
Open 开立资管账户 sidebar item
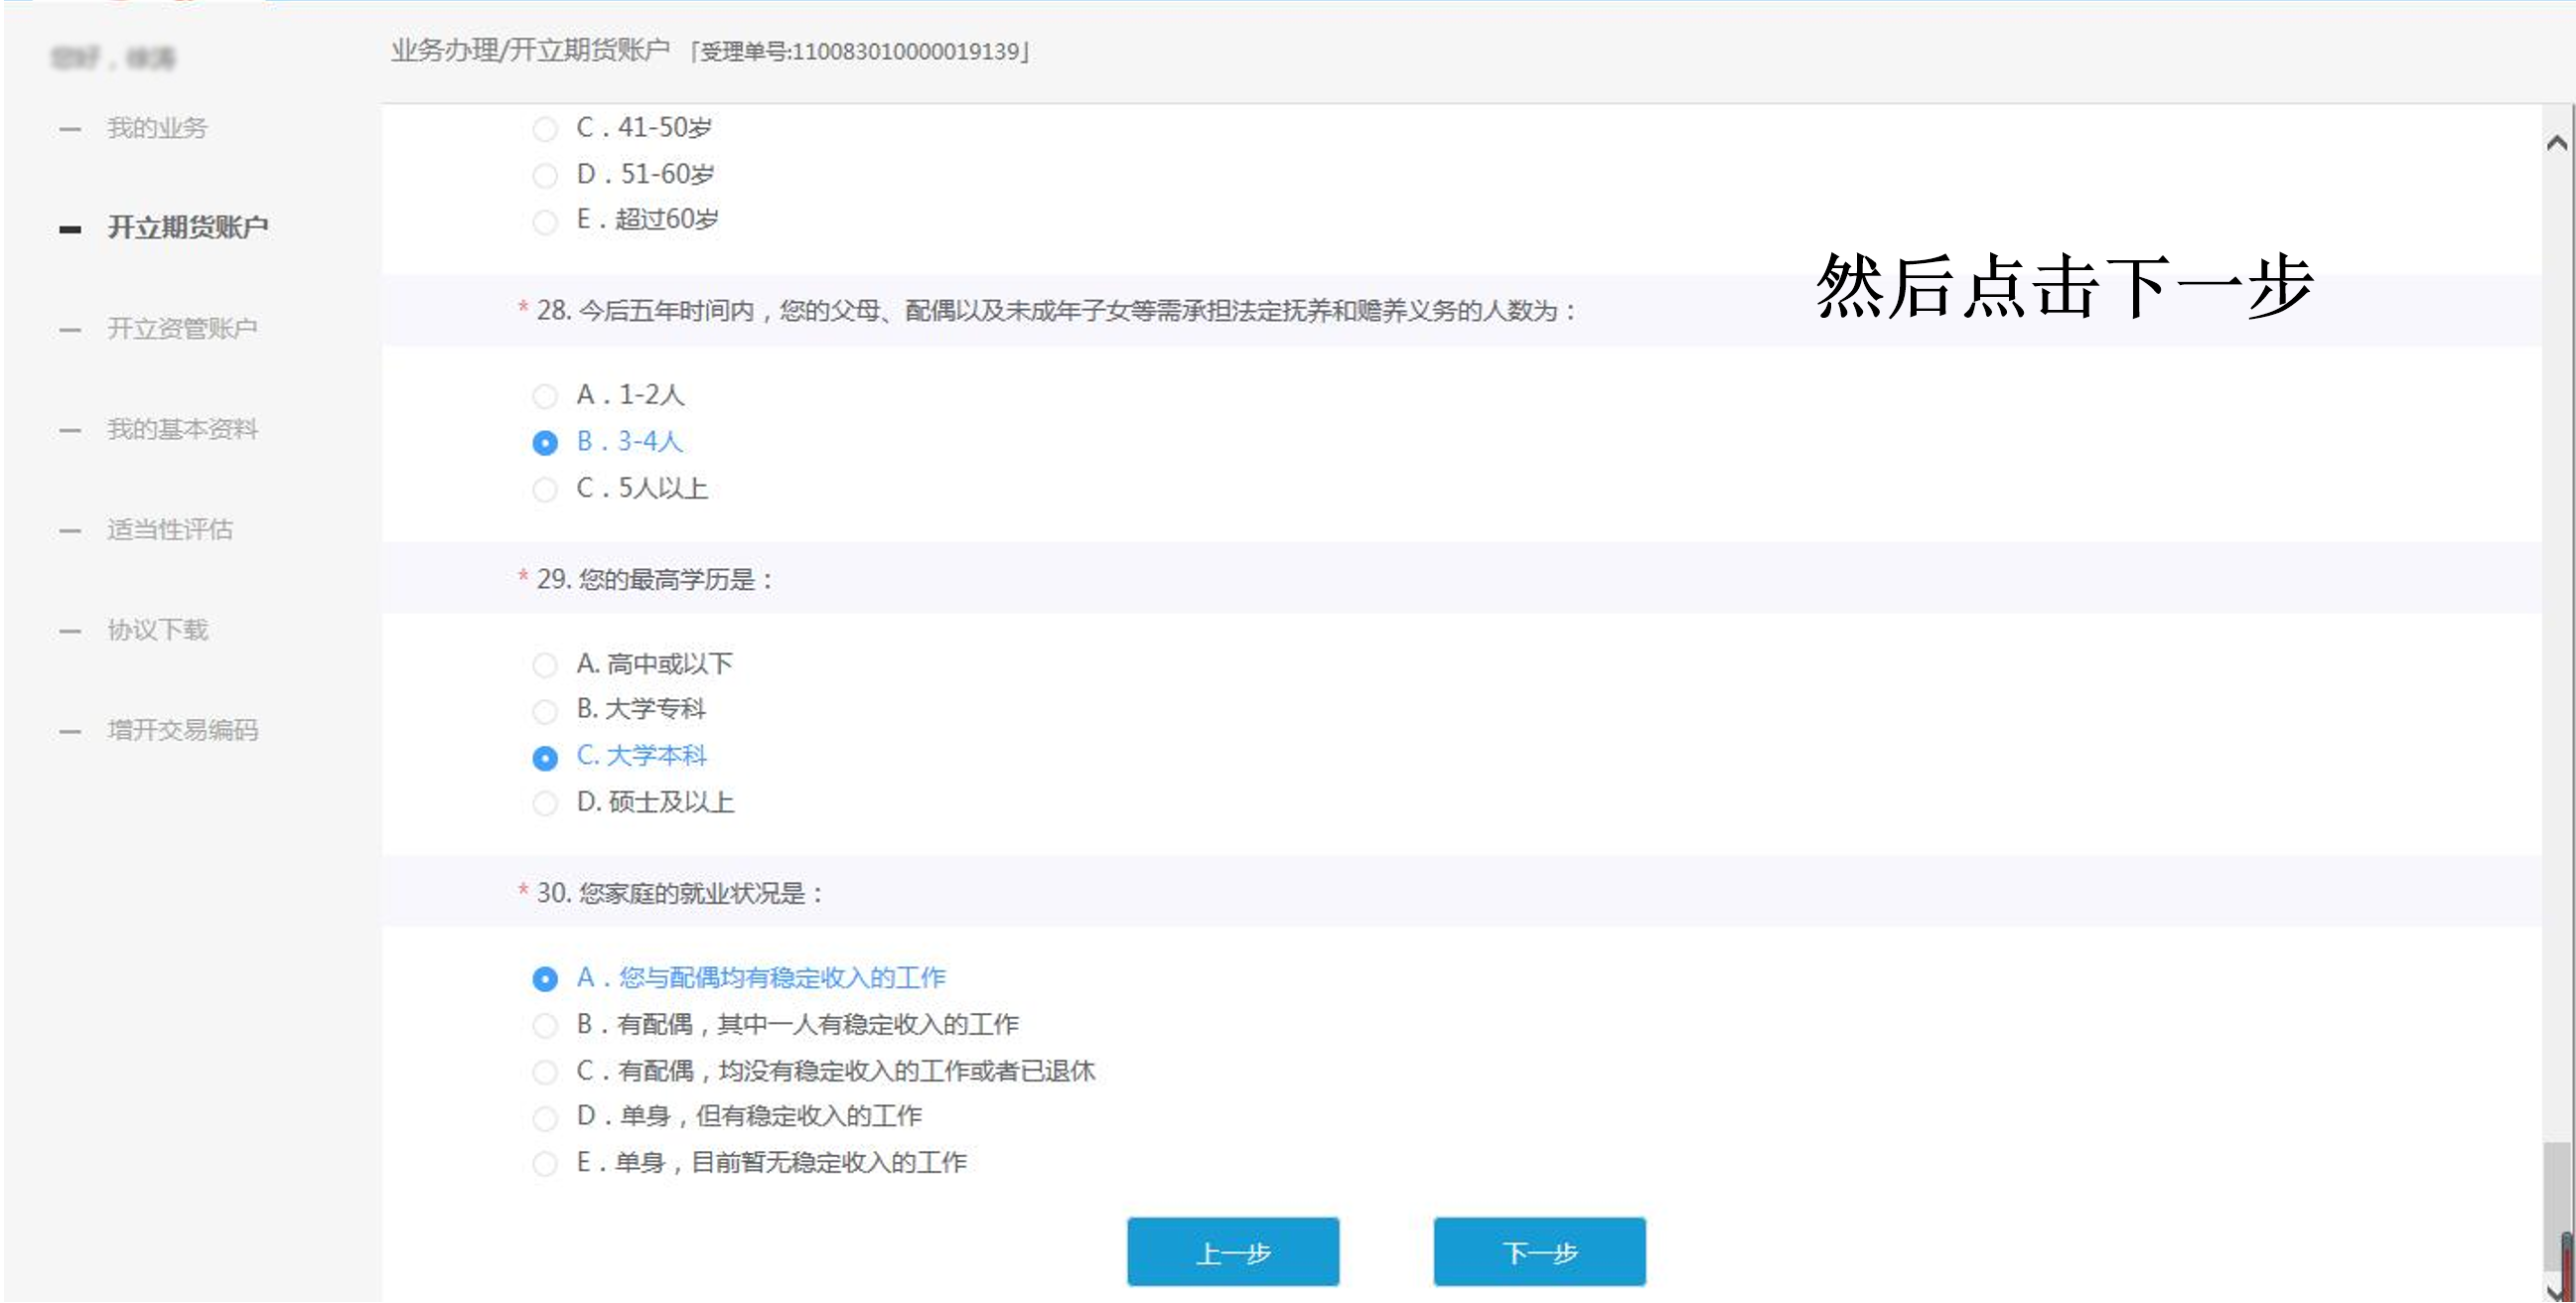pos(182,328)
